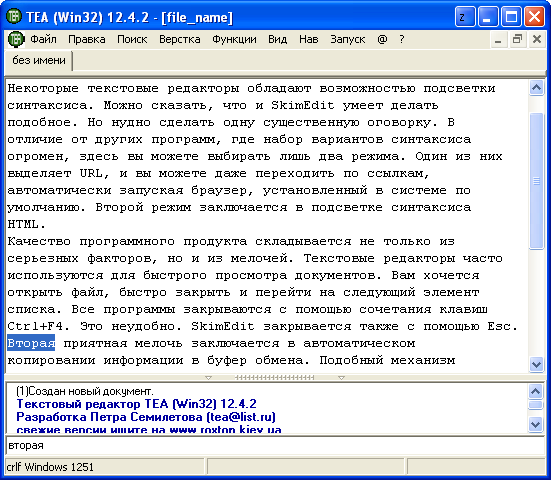
Task: Open the Правка menu
Action: (86, 39)
